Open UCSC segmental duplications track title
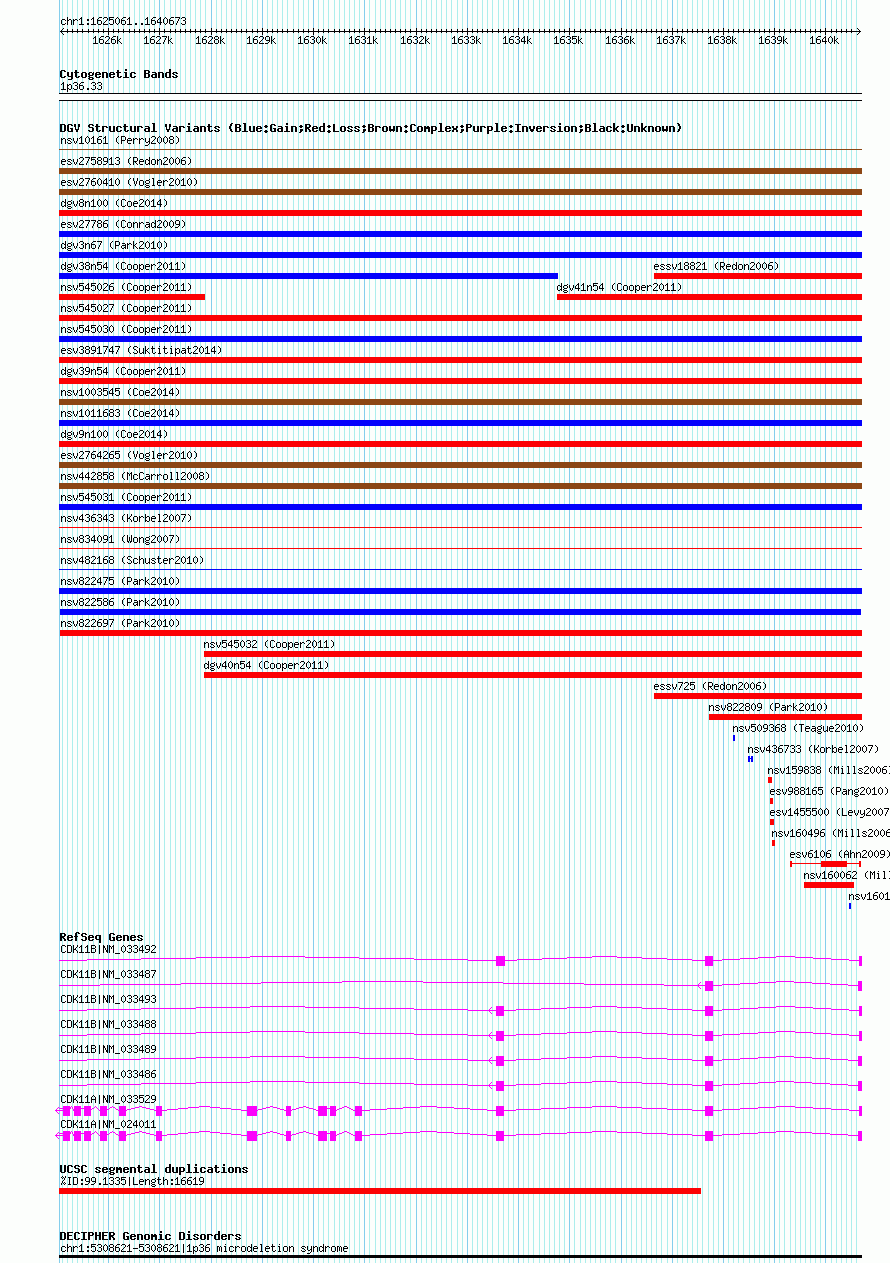Image resolution: width=890 pixels, height=1263 pixels. (154, 1169)
